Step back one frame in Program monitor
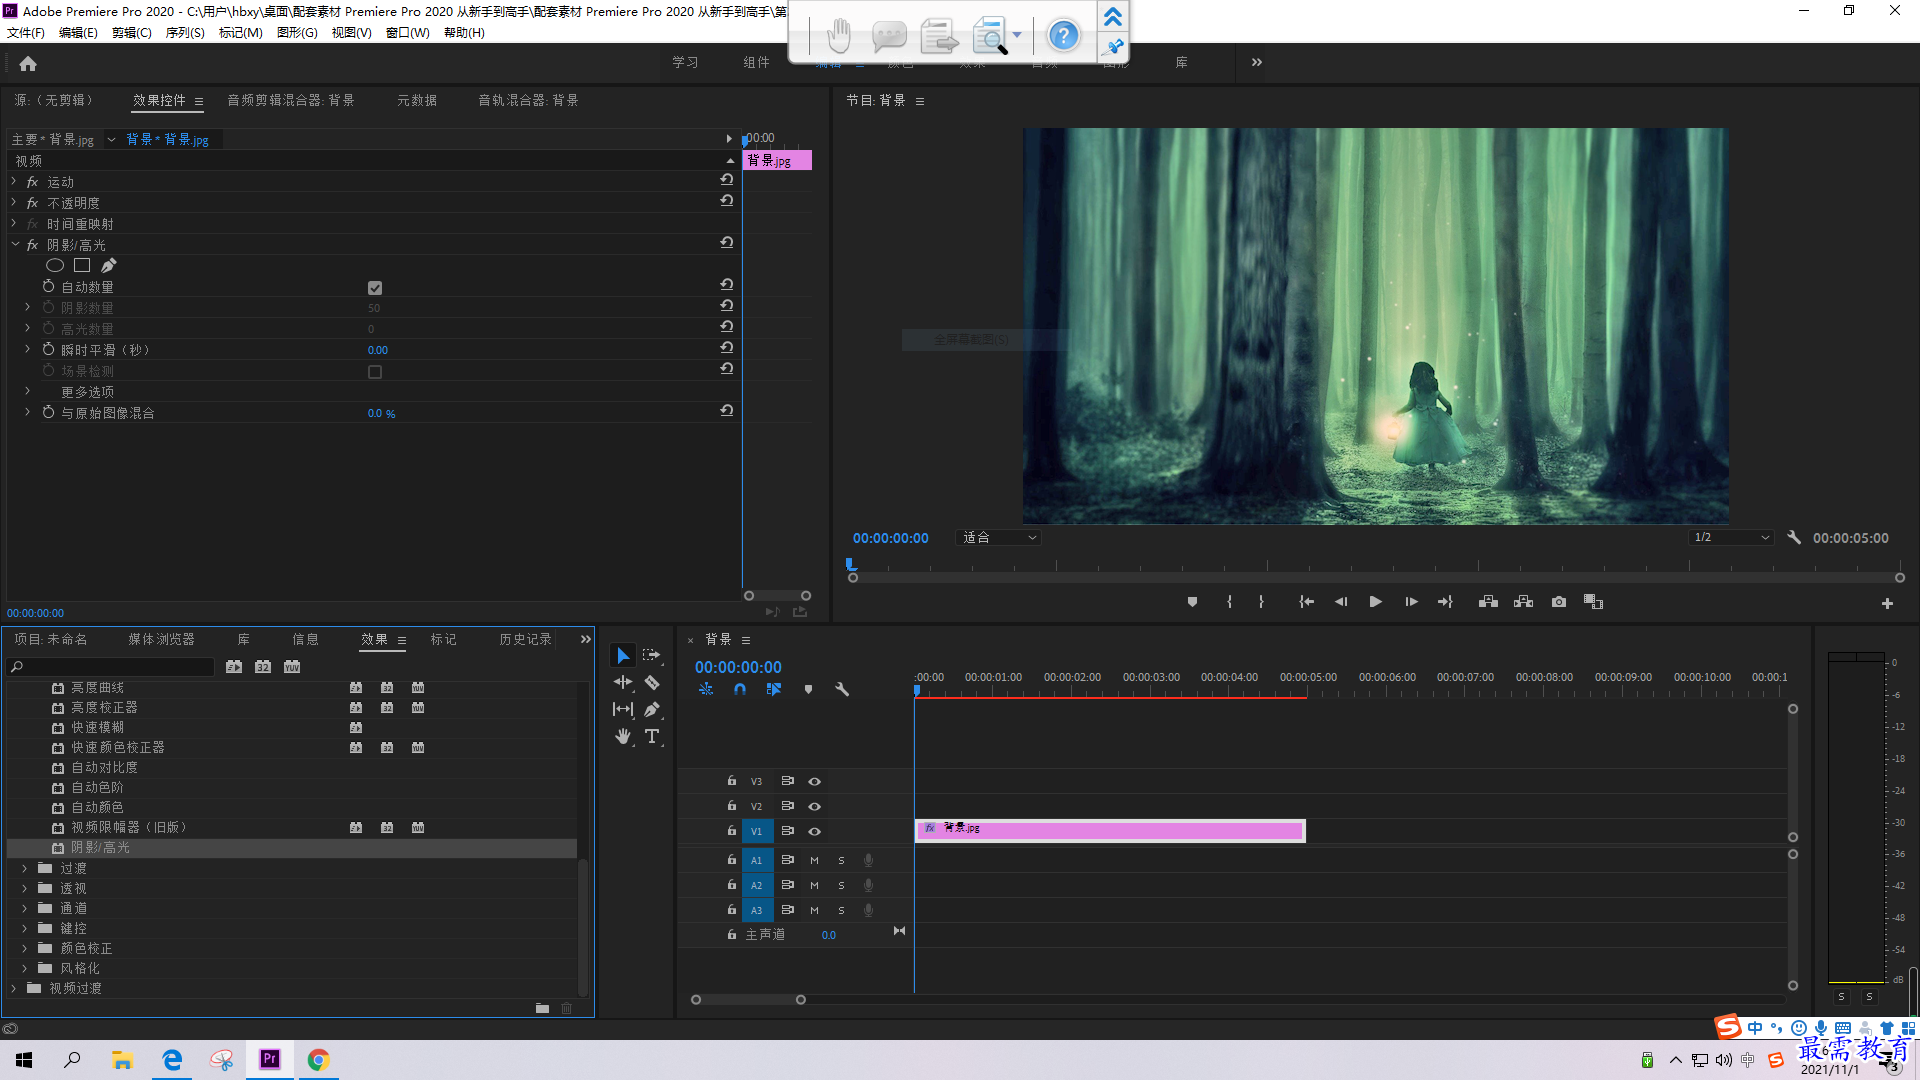The height and width of the screenshot is (1080, 1920). (x=1341, y=602)
